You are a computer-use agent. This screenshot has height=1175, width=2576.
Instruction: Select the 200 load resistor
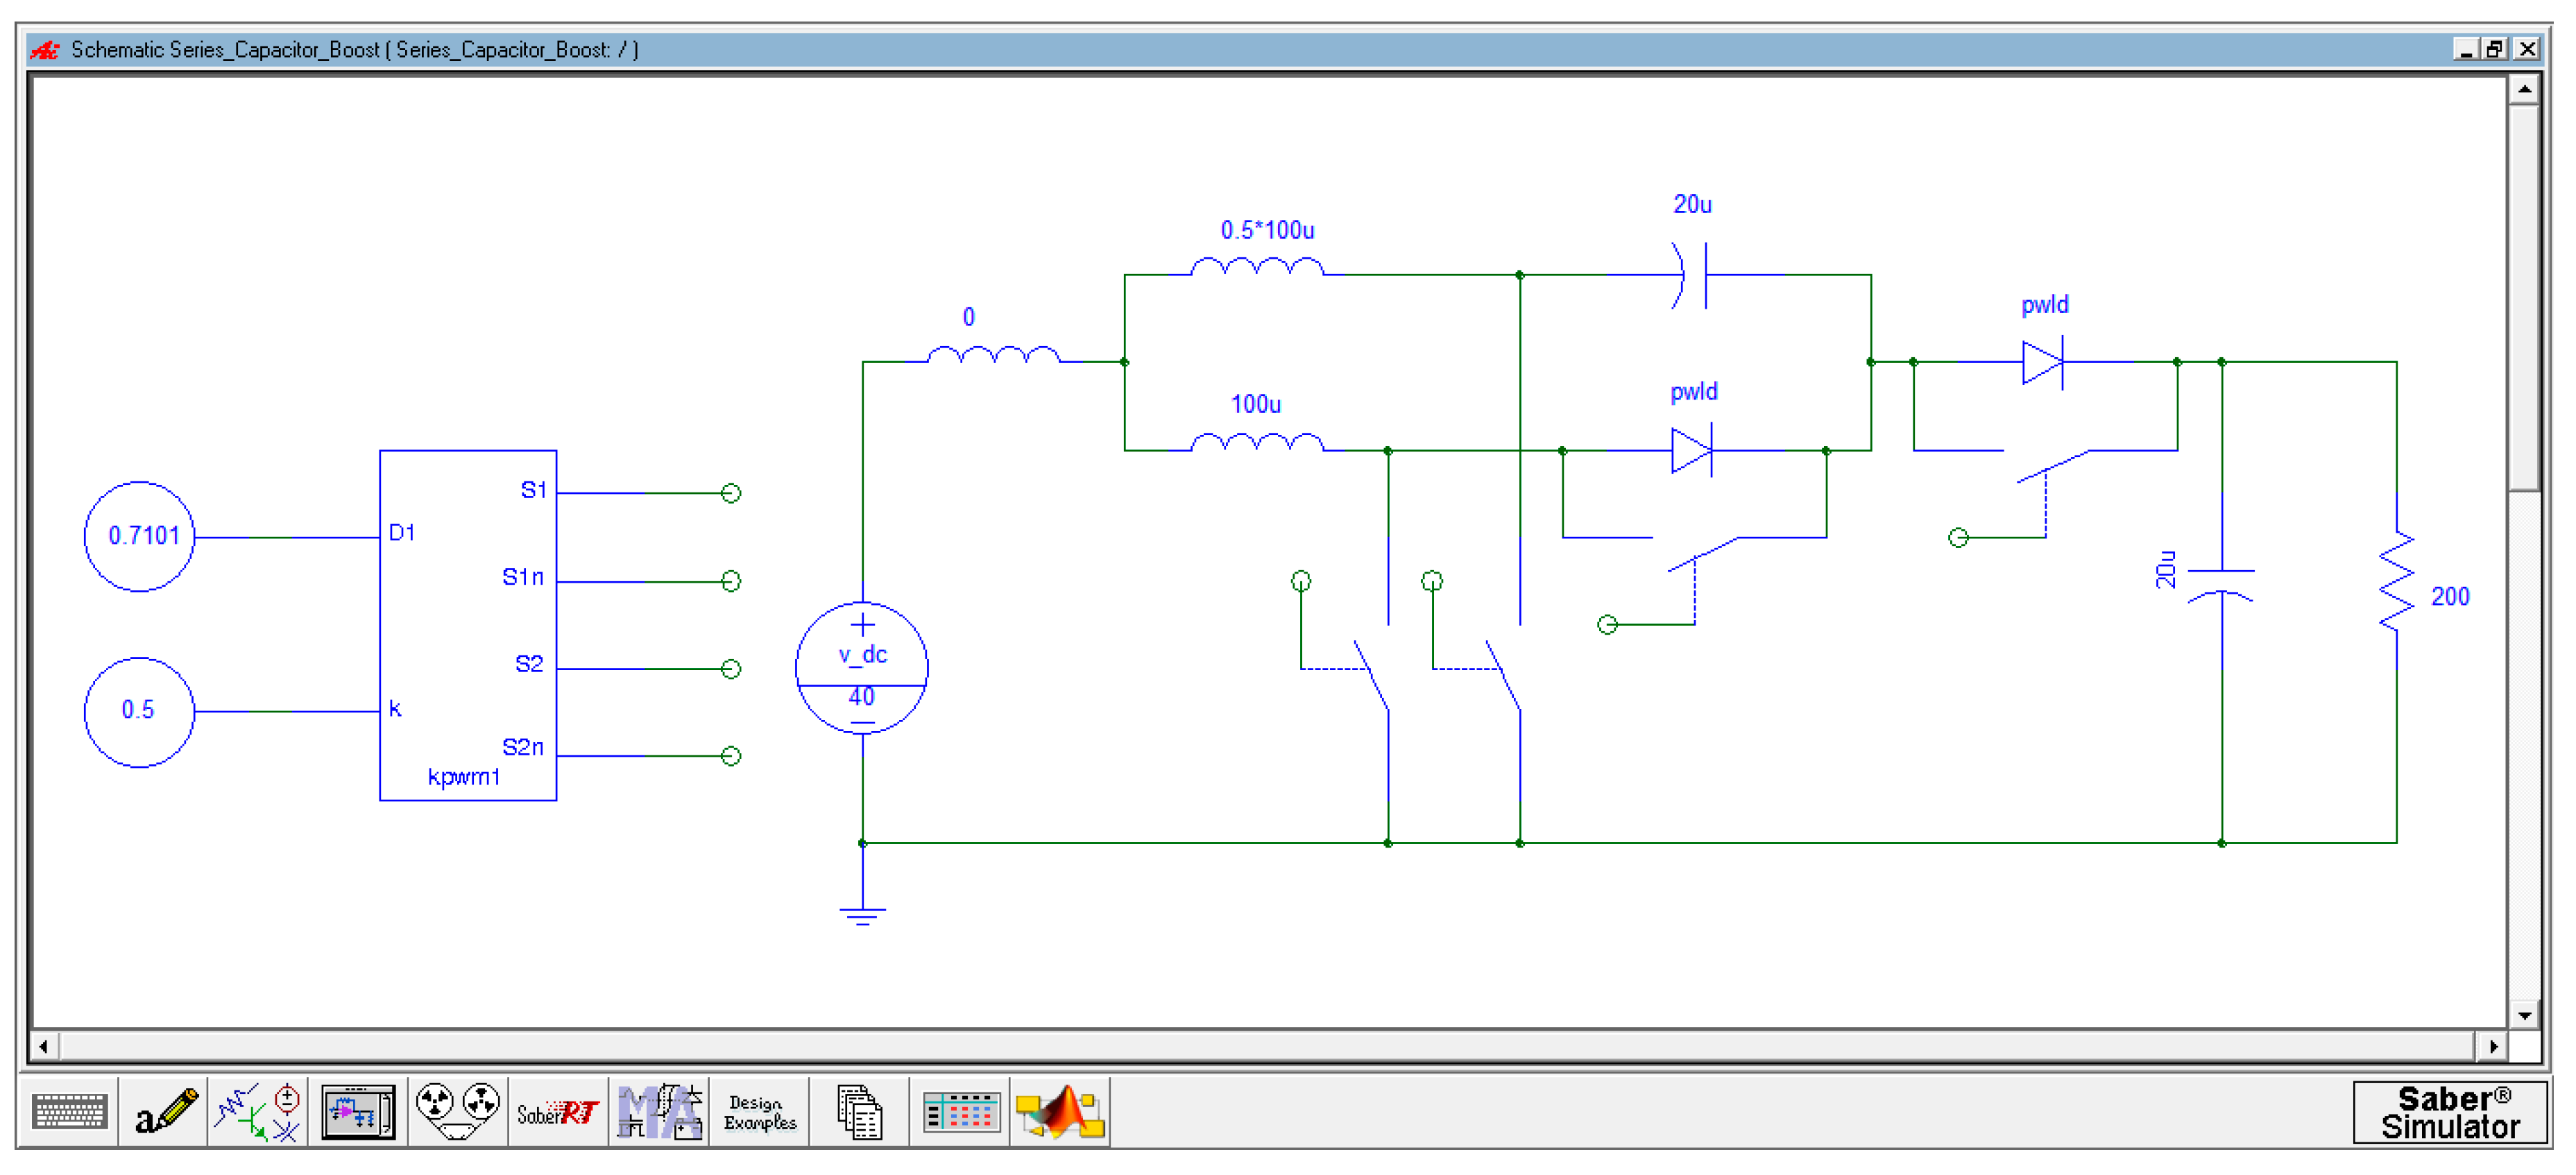[x=2397, y=582]
